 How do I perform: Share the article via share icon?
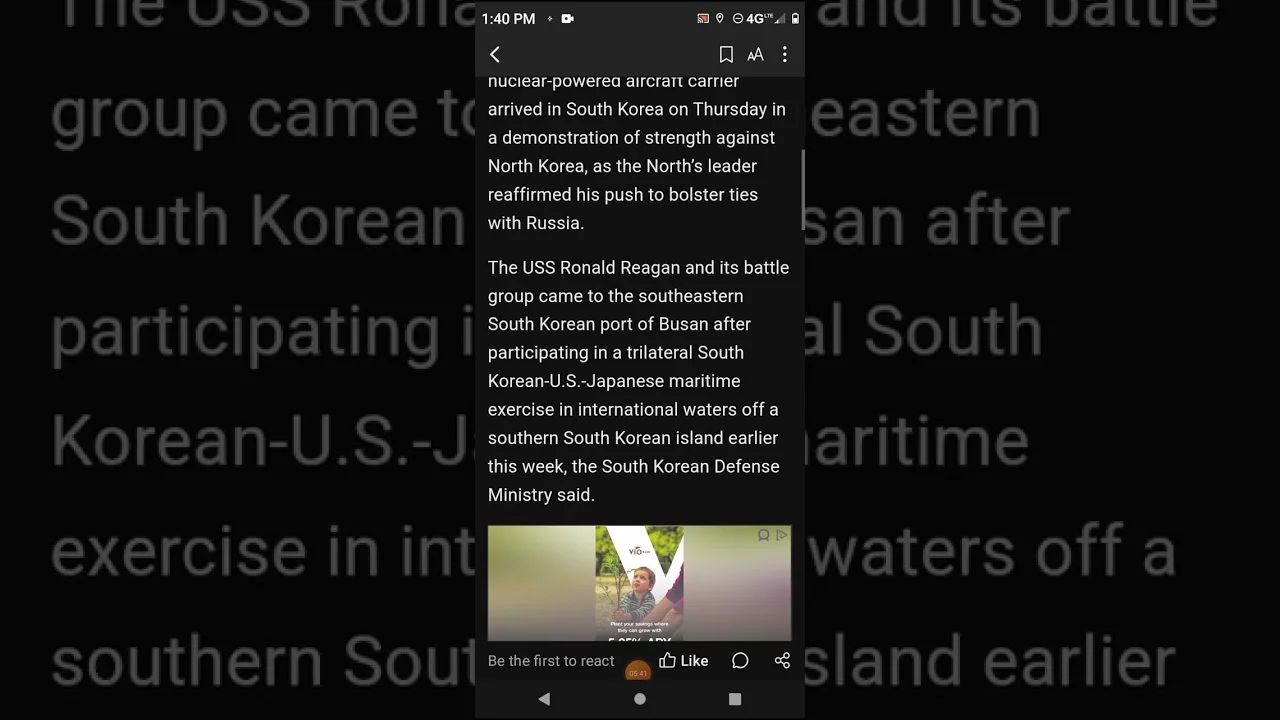(x=782, y=661)
